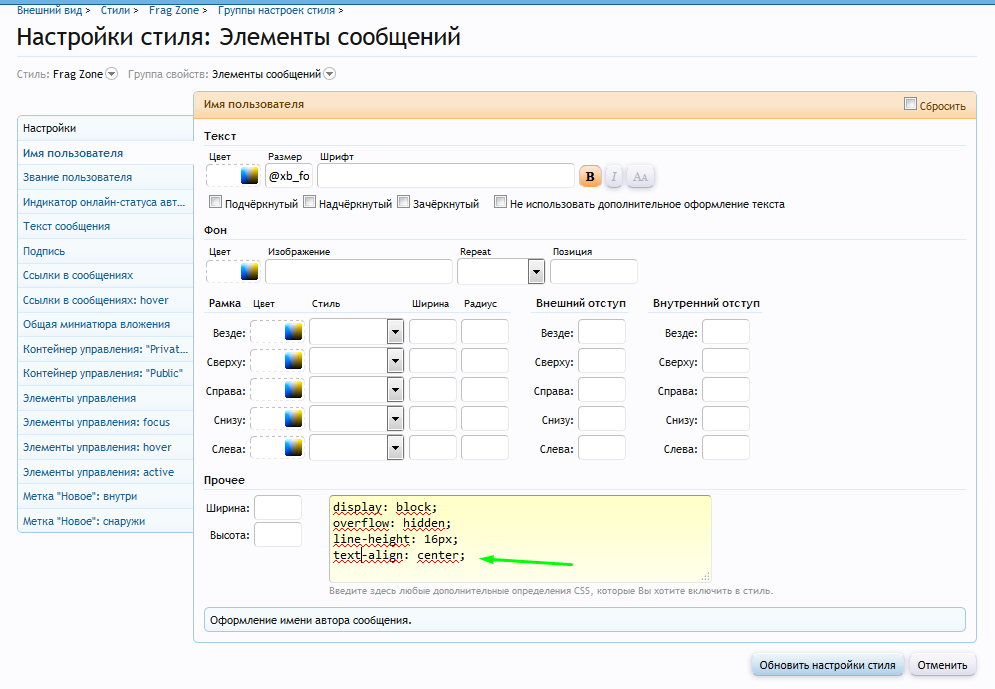
Task: Go to Frag Zone breadcrumb link
Action: click(x=174, y=10)
